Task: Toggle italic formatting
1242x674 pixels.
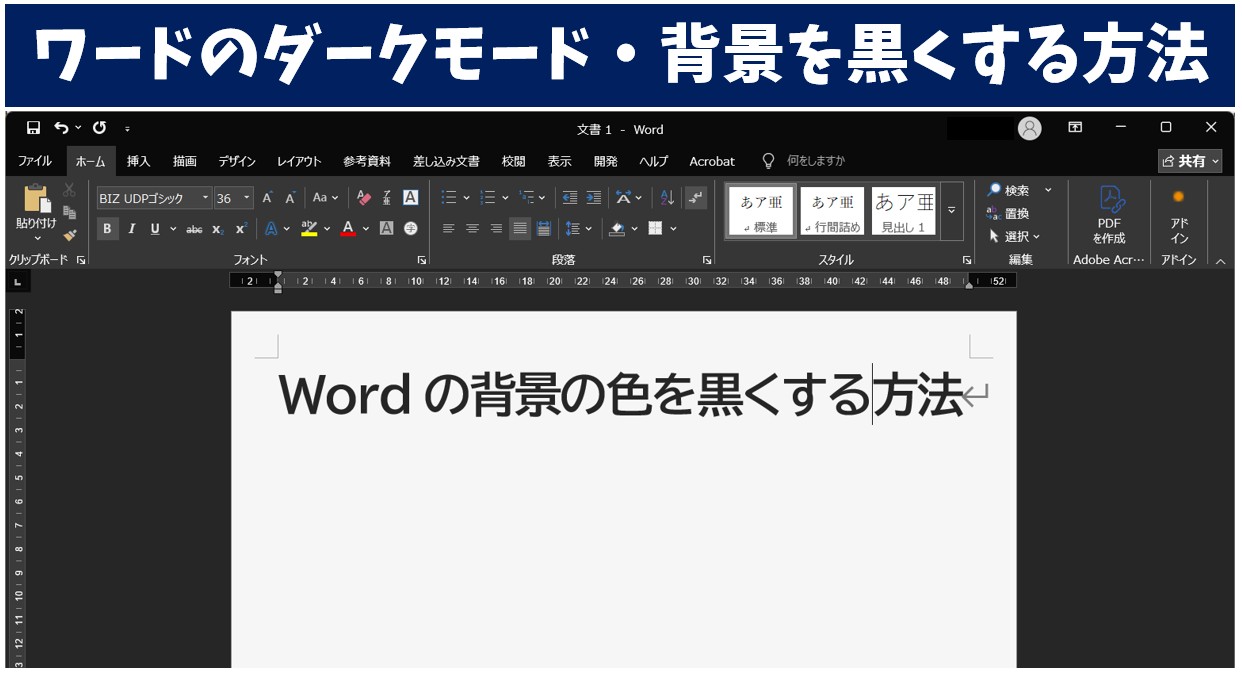Action: coord(131,229)
